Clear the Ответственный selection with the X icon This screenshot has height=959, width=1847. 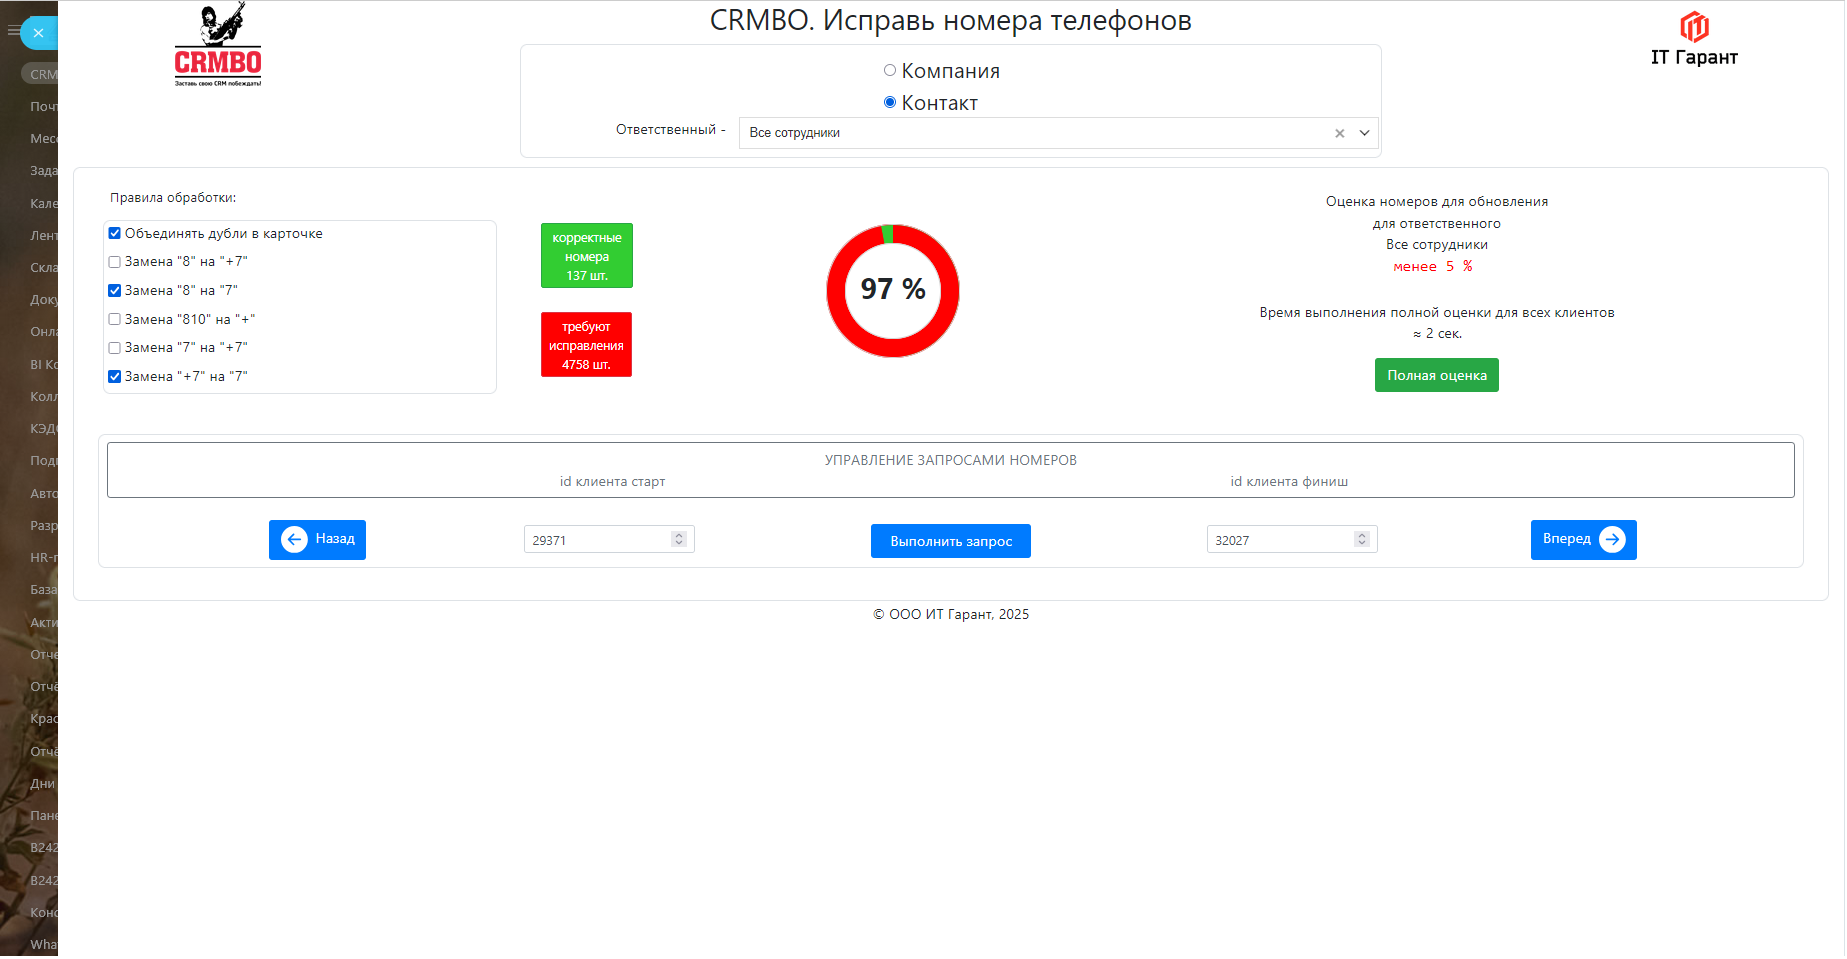click(x=1339, y=134)
